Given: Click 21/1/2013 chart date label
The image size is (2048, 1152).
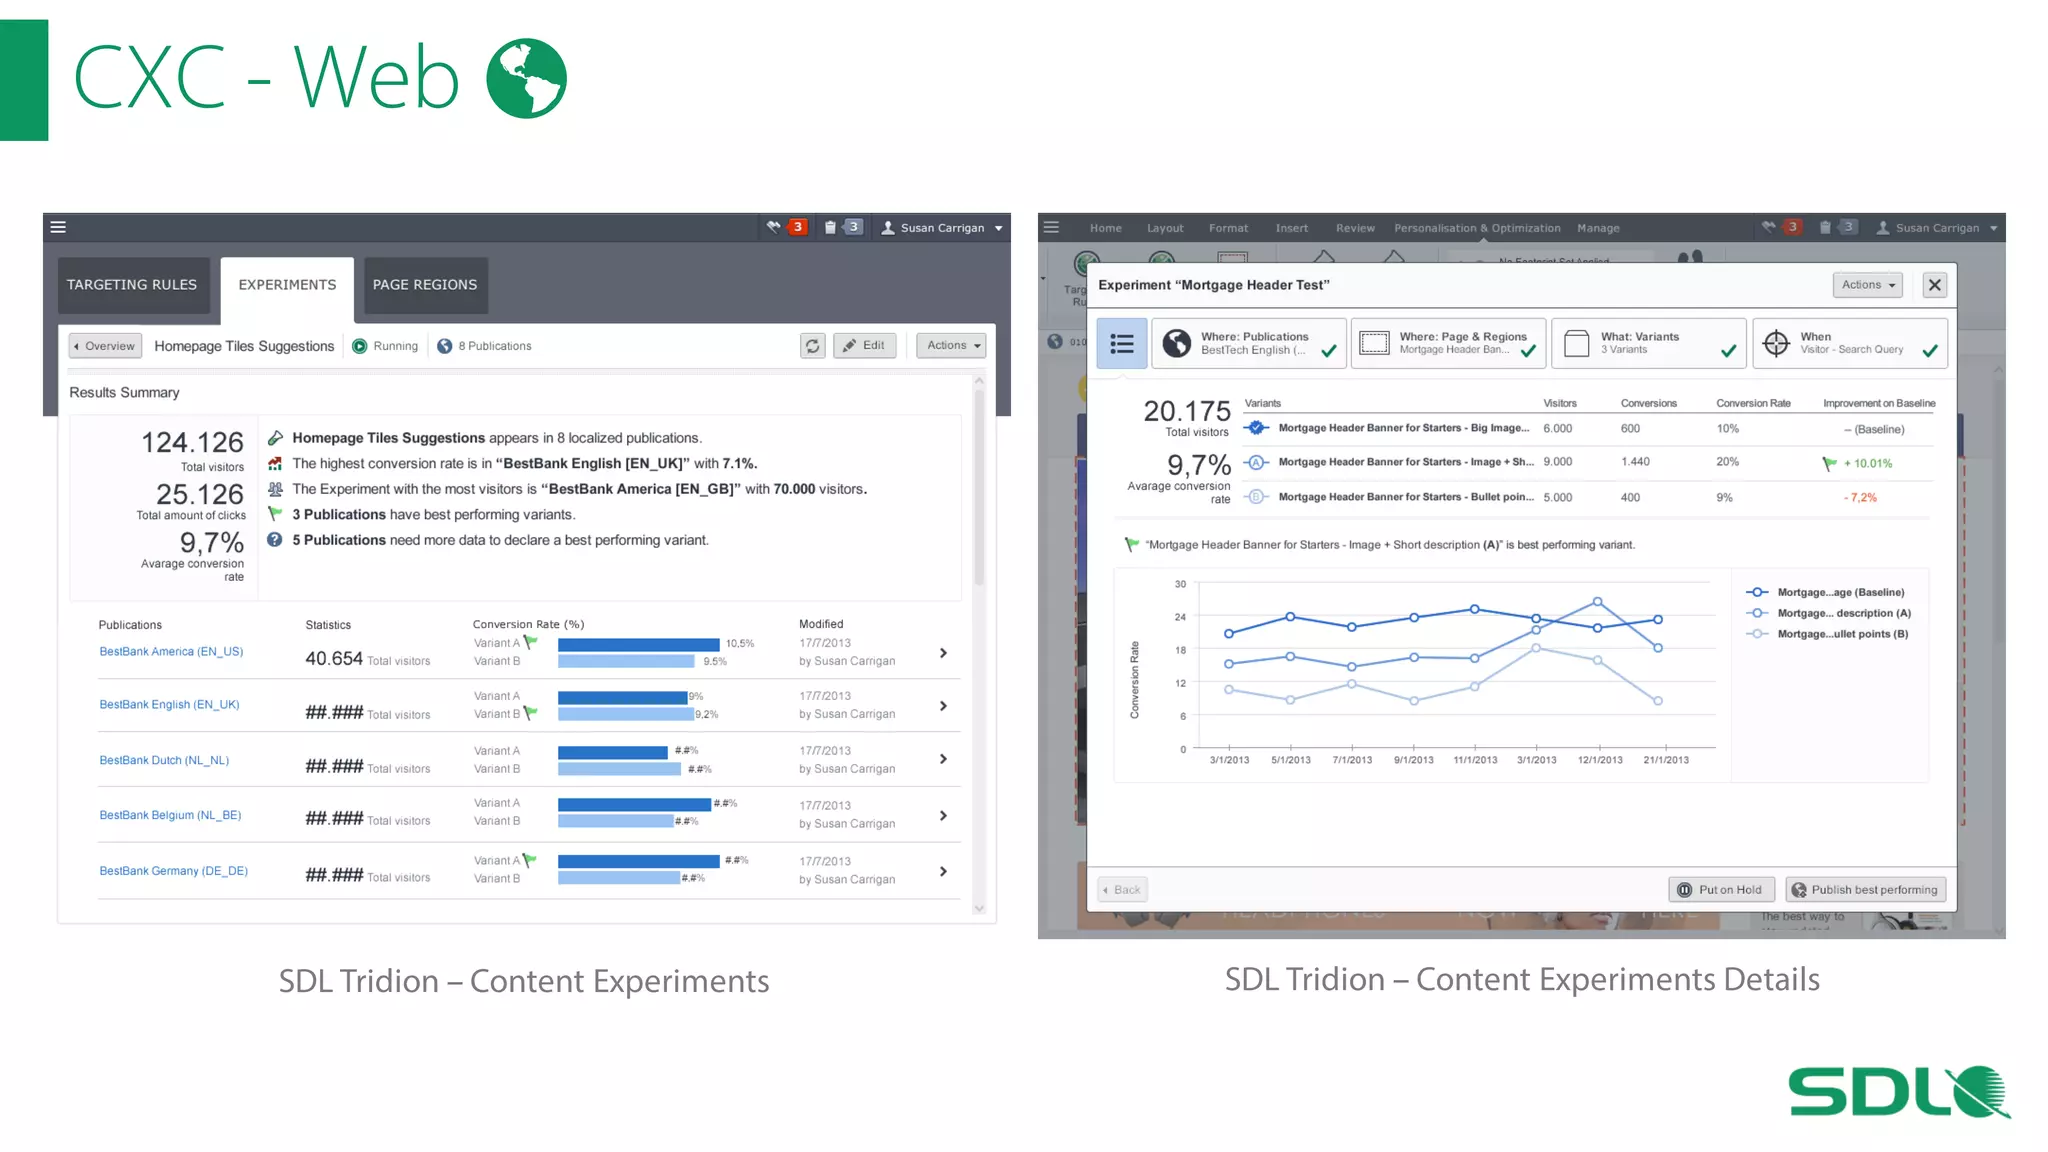Looking at the screenshot, I should [x=1665, y=761].
